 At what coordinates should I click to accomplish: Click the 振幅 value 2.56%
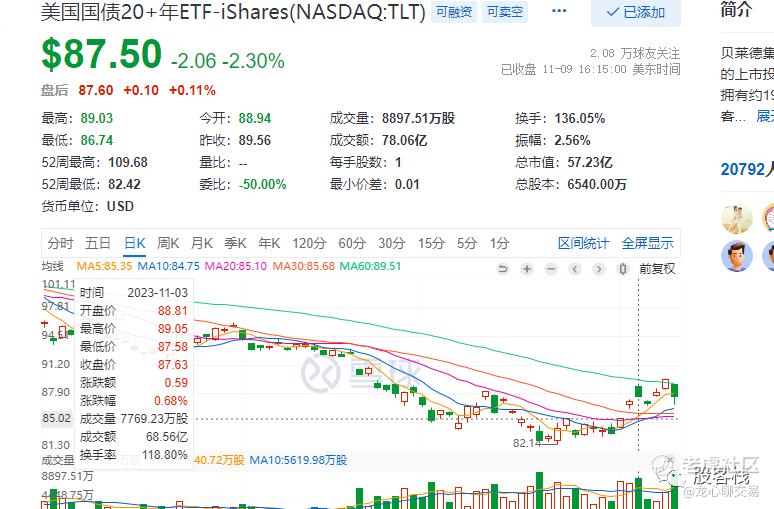[572, 140]
